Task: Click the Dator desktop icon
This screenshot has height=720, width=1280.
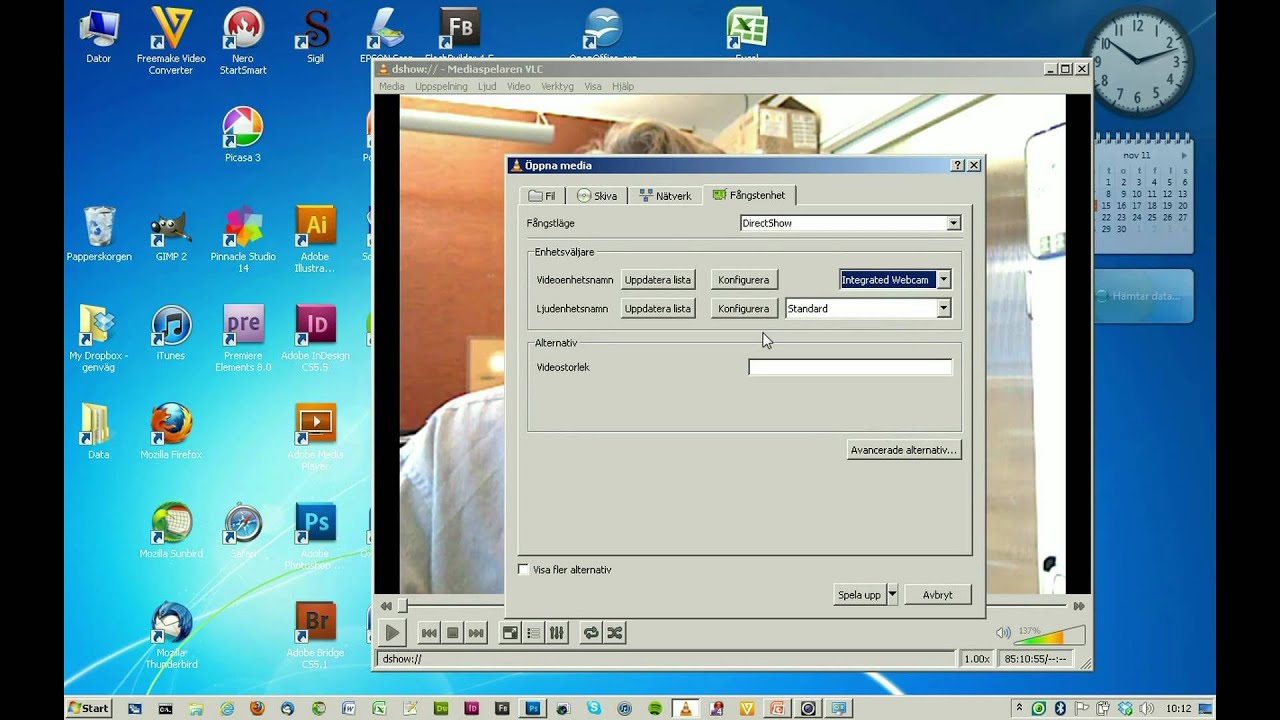Action: click(99, 37)
